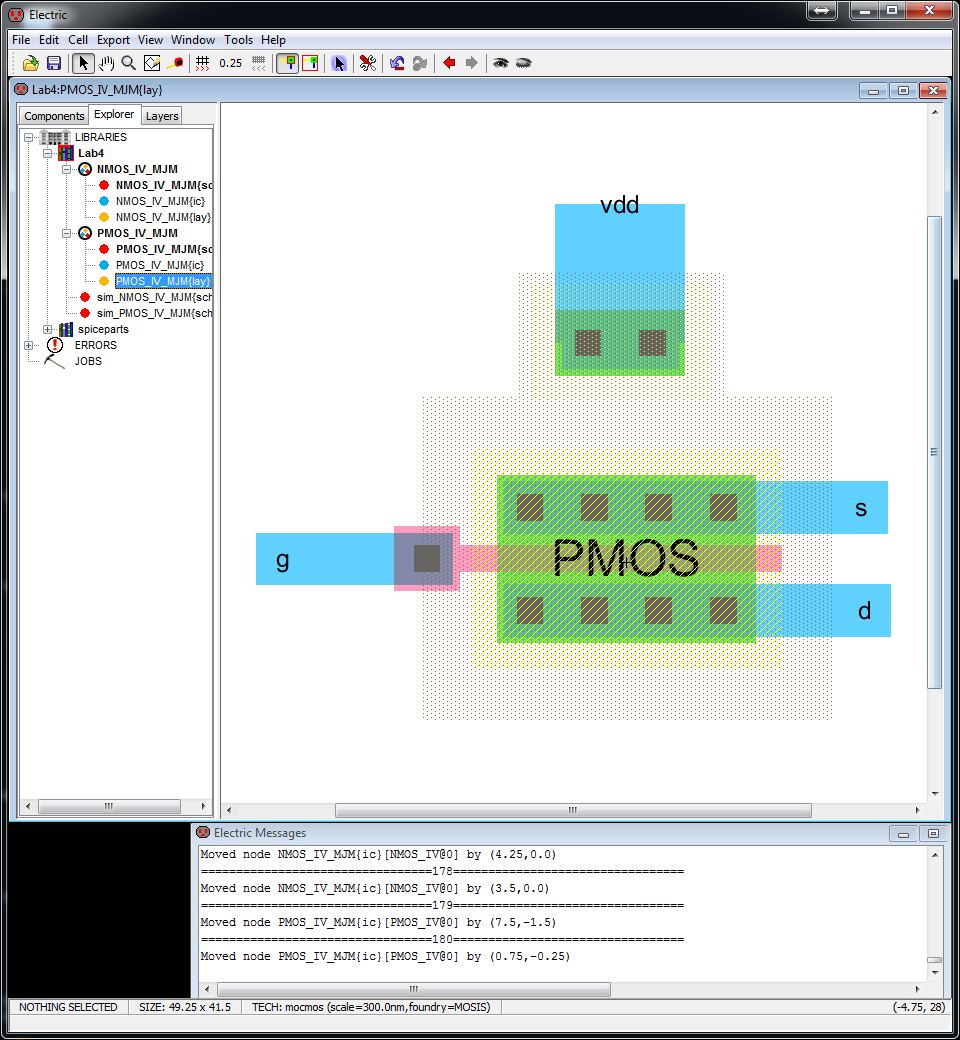Activate the pan (hand) tool
The image size is (960, 1040).
[106, 62]
